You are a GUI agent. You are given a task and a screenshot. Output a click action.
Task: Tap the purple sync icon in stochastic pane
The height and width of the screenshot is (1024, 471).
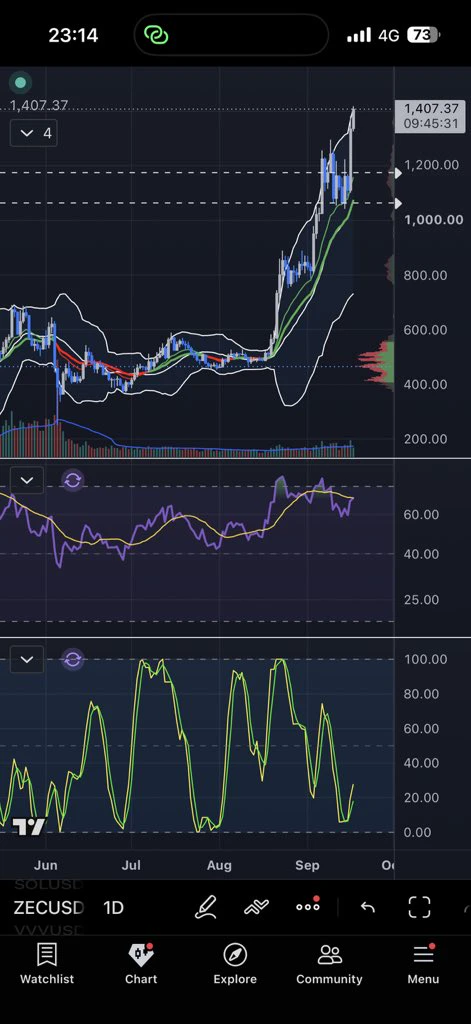(73, 660)
